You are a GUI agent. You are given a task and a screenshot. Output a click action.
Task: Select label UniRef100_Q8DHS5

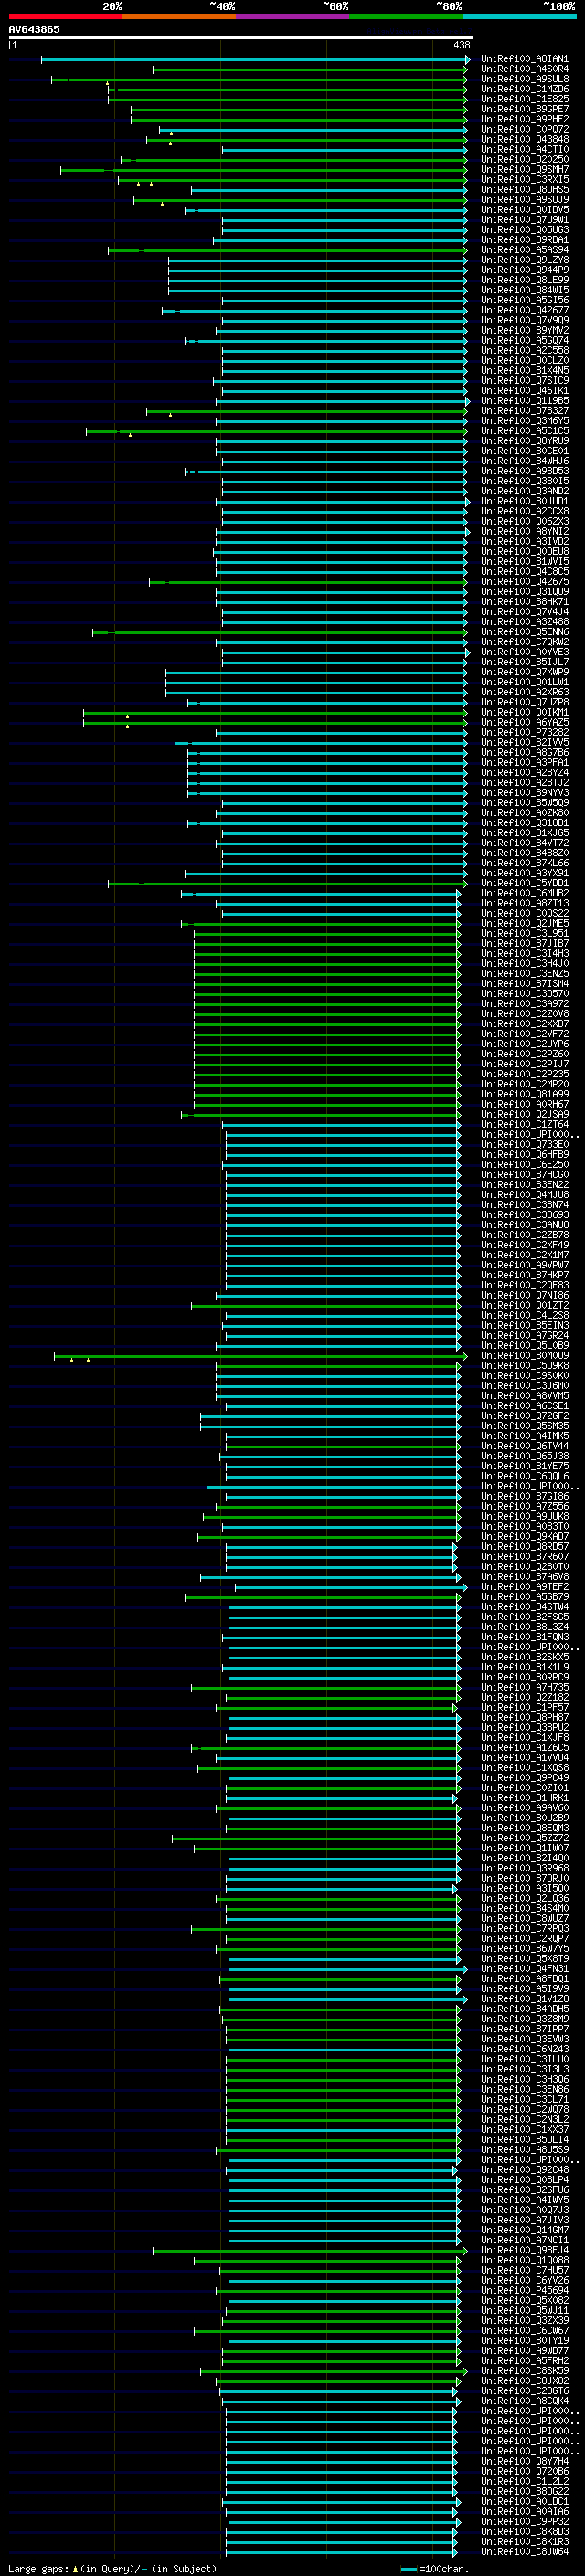524,190
